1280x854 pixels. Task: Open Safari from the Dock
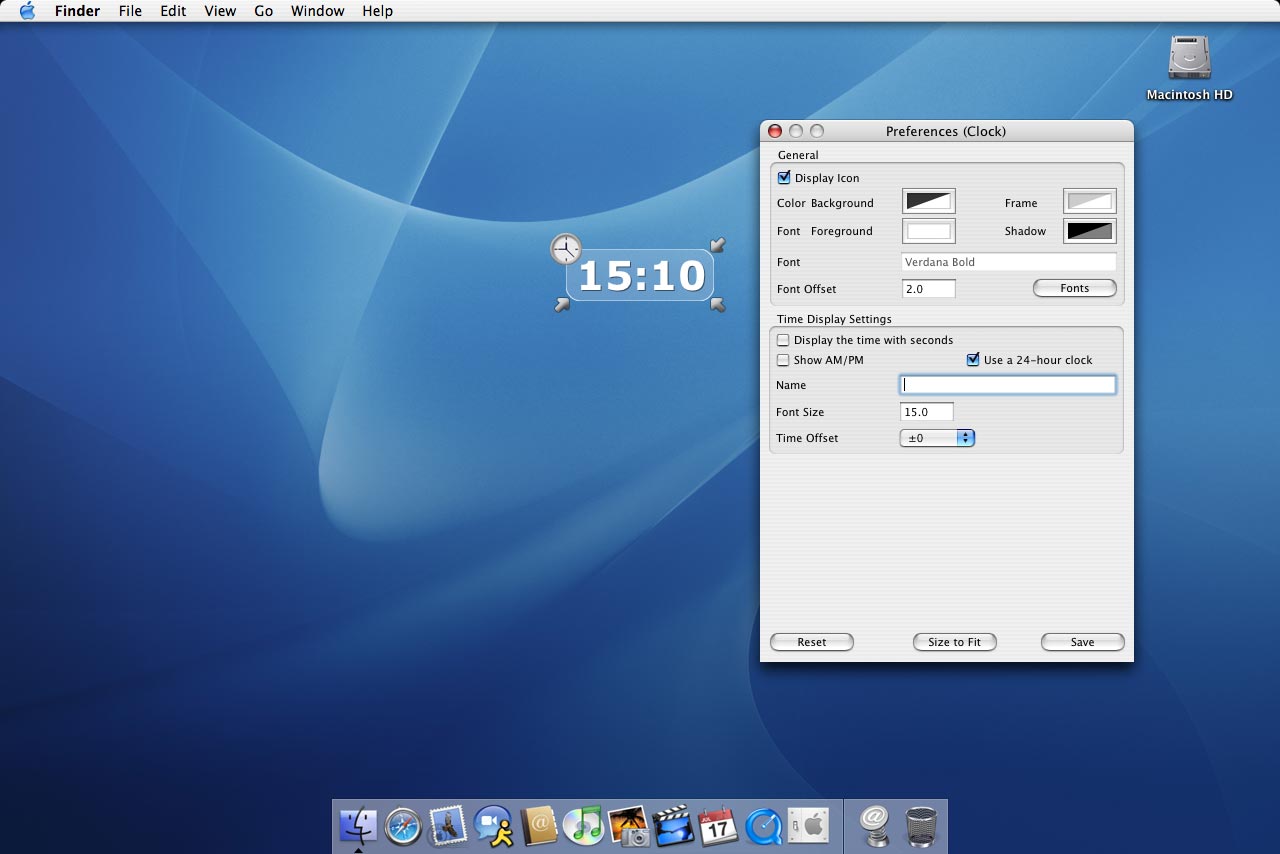pyautogui.click(x=403, y=826)
